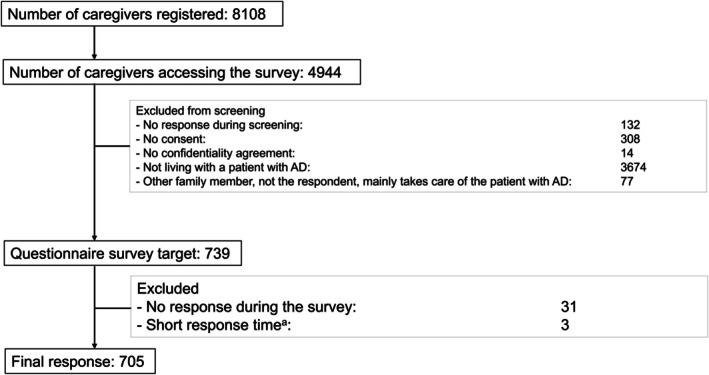This screenshot has height=375, width=709.
Task: Select the 'No consent' exclusion line
Action: (x=170, y=139)
